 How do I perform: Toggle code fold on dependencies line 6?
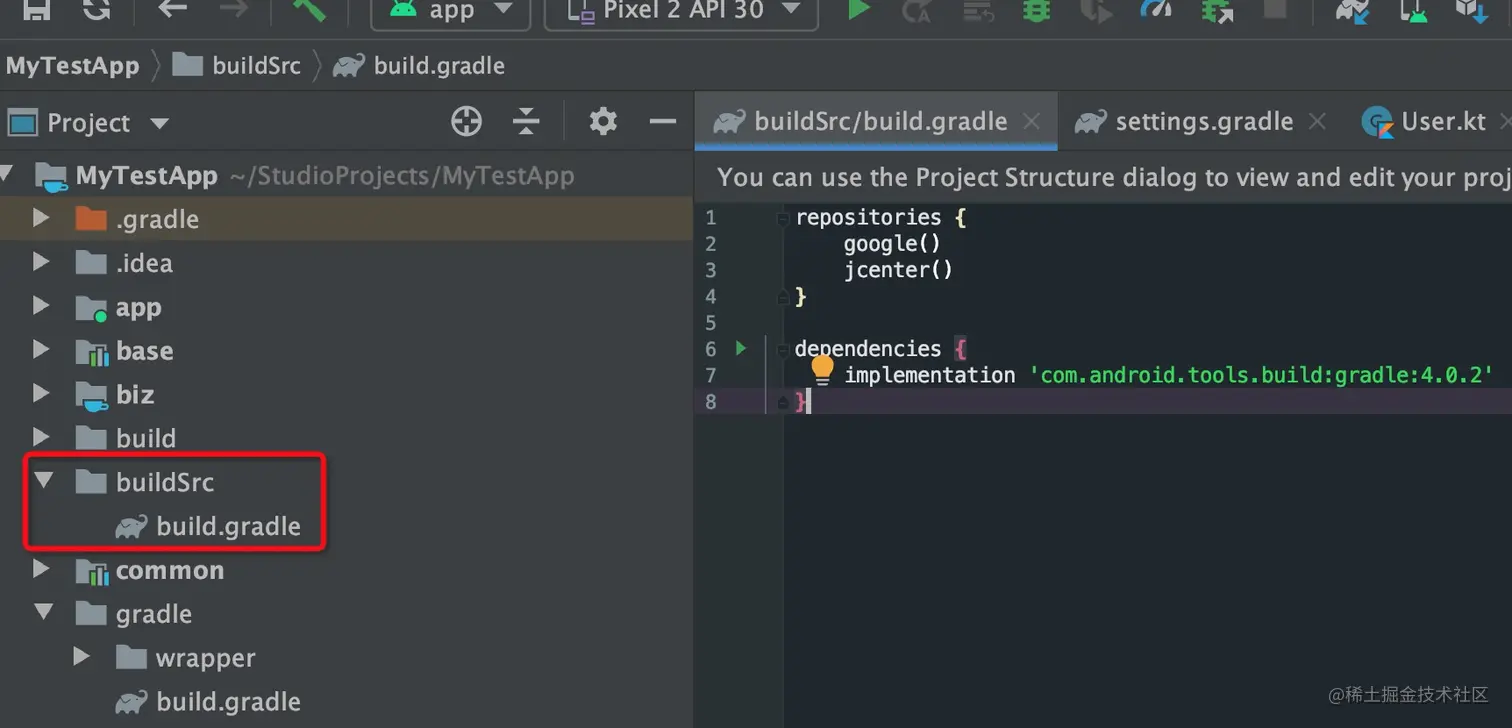[x=784, y=349]
